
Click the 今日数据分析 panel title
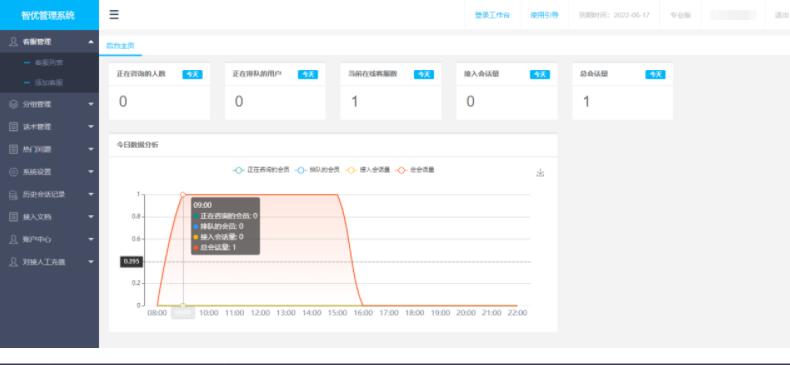[138, 145]
